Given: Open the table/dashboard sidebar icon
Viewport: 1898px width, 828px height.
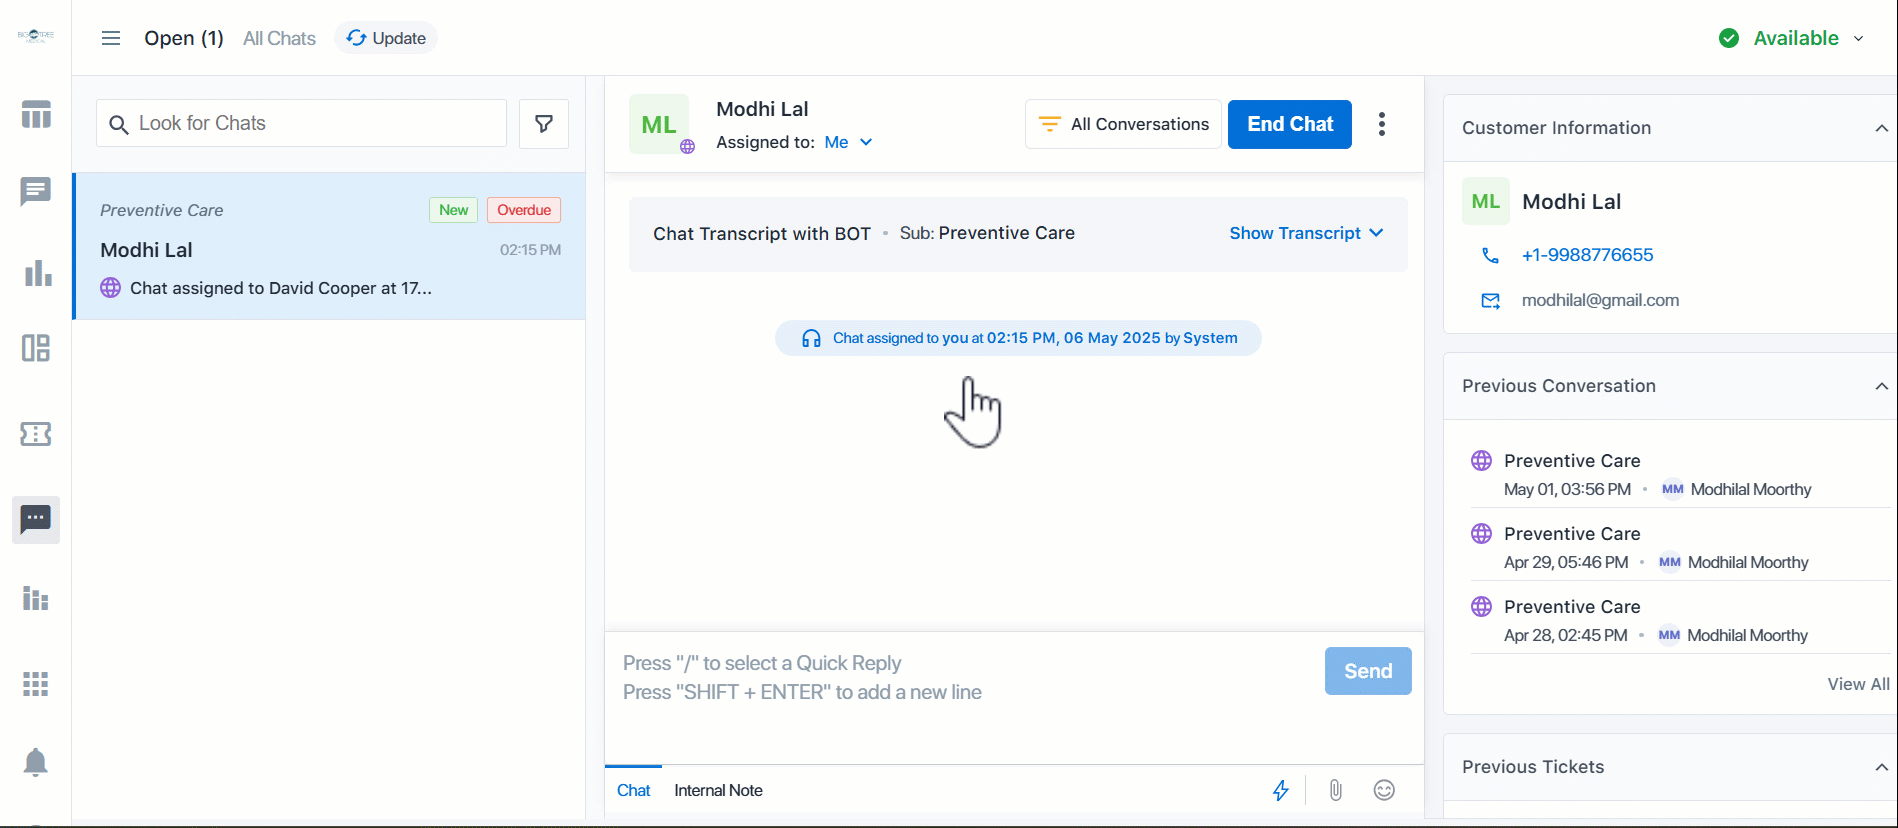Looking at the screenshot, I should (36, 115).
